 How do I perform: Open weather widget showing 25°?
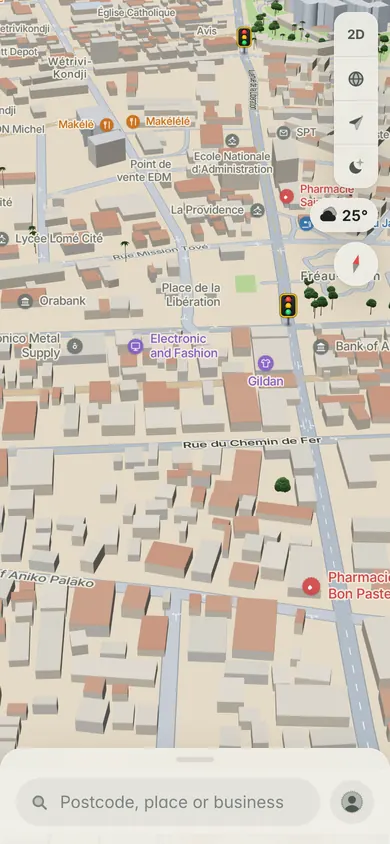click(344, 216)
